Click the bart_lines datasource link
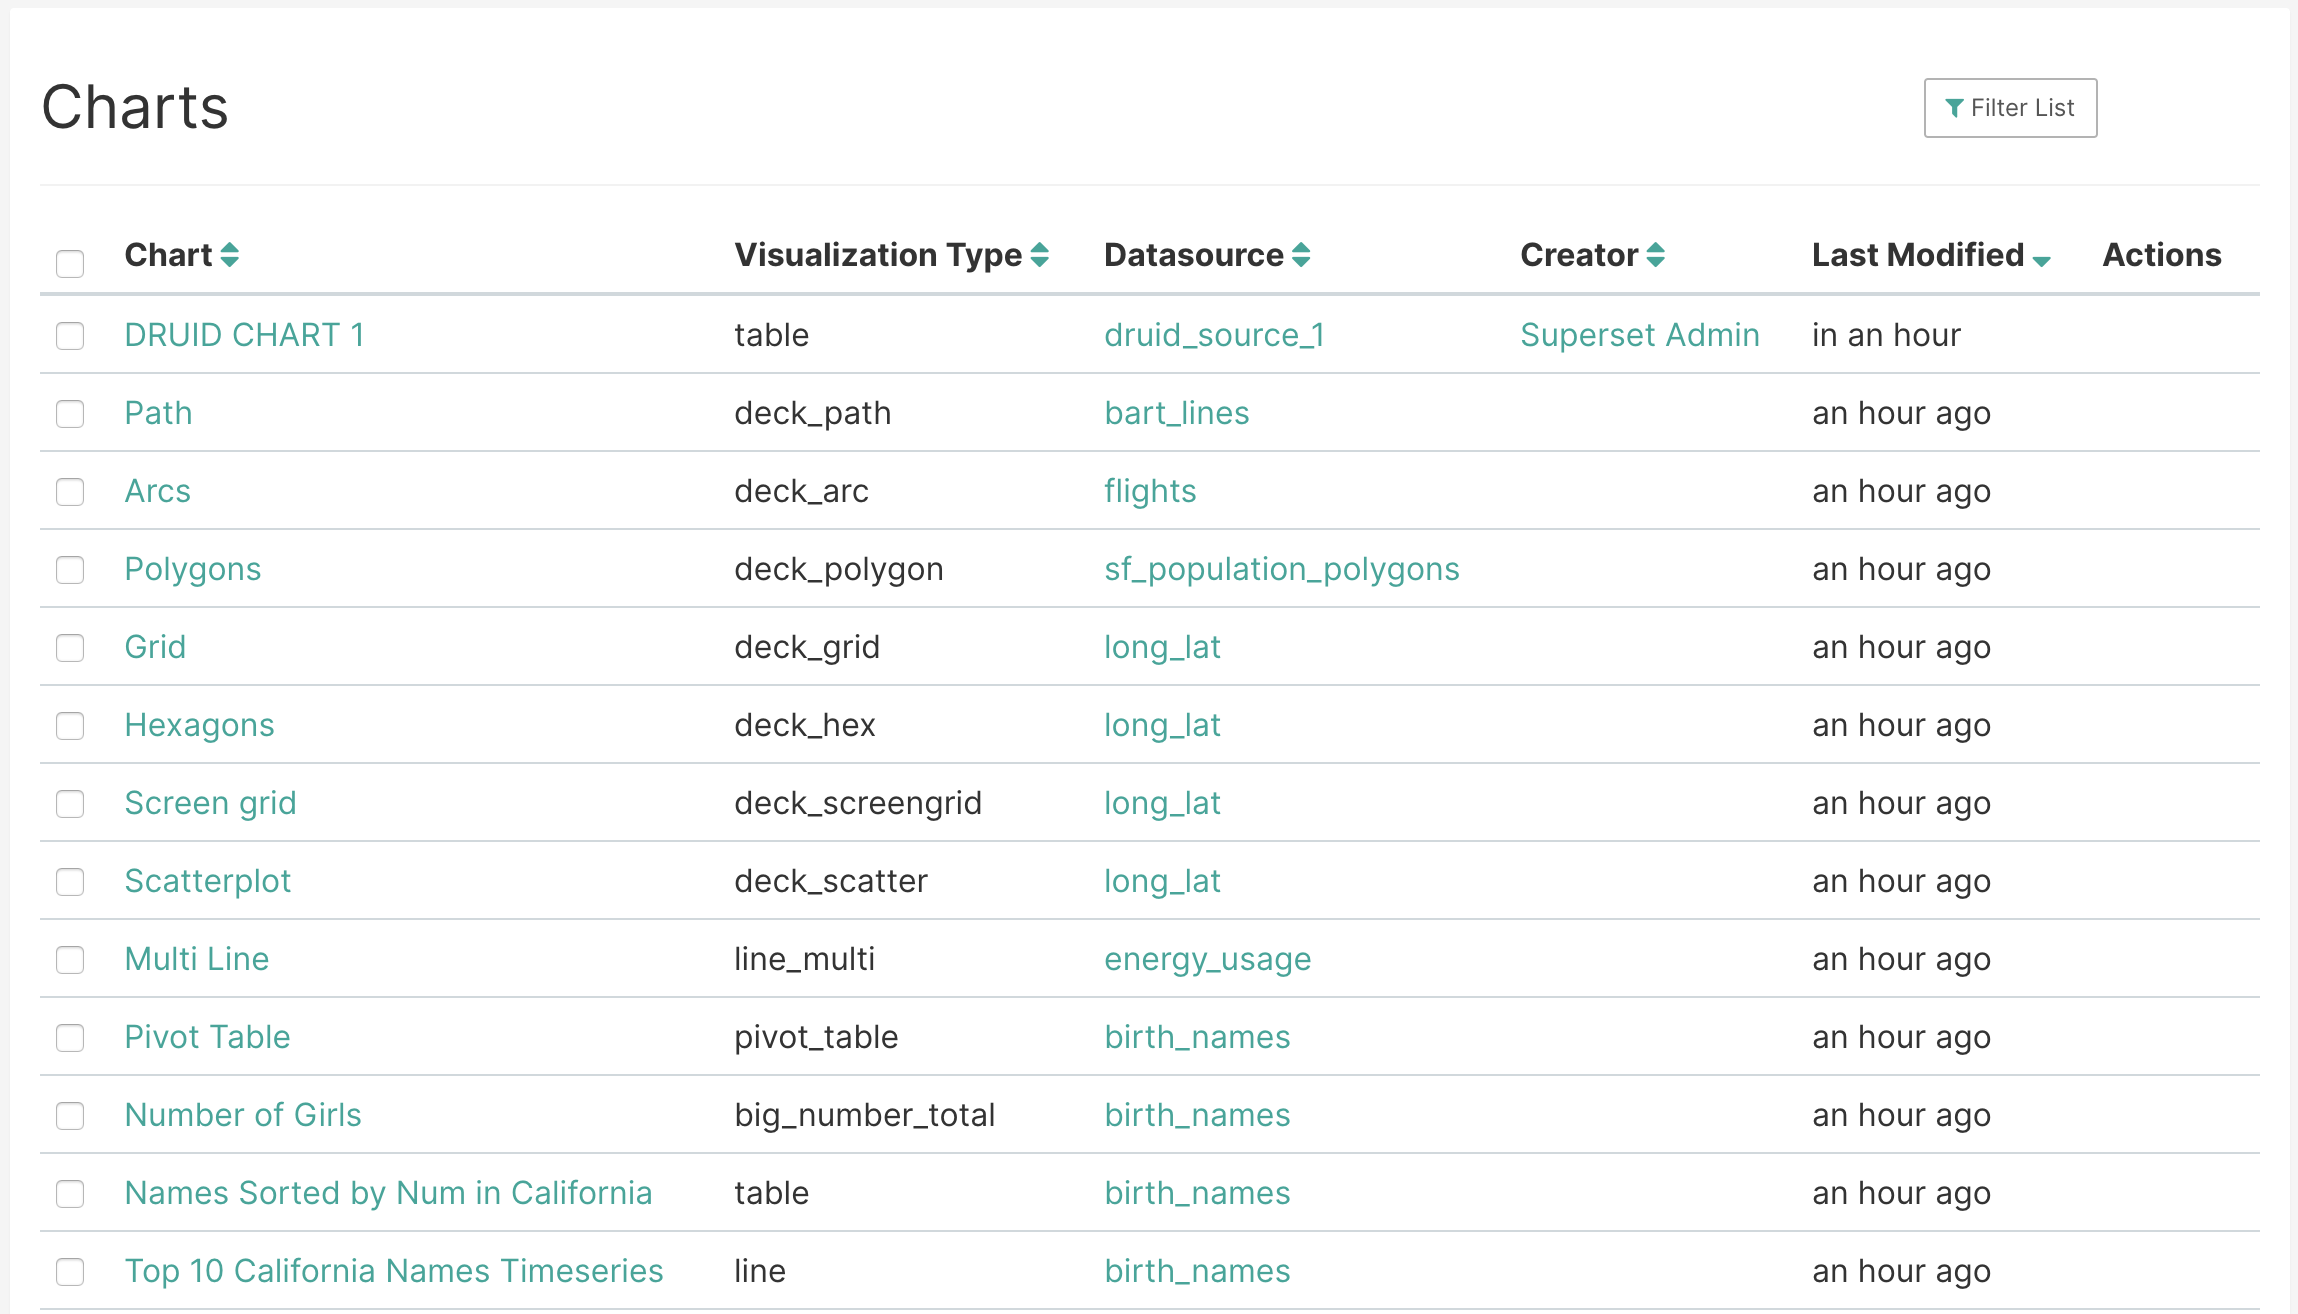The width and height of the screenshot is (2298, 1314). coord(1176,413)
